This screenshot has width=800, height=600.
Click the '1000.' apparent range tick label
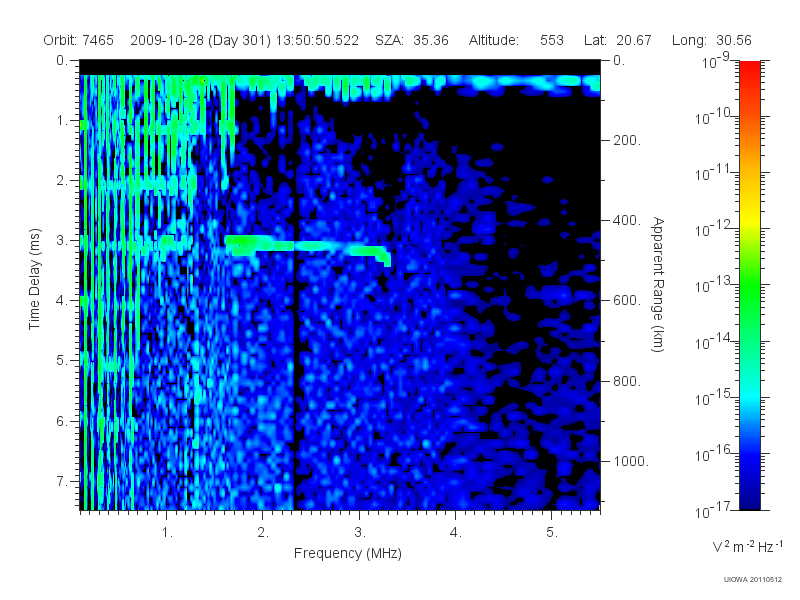631,461
